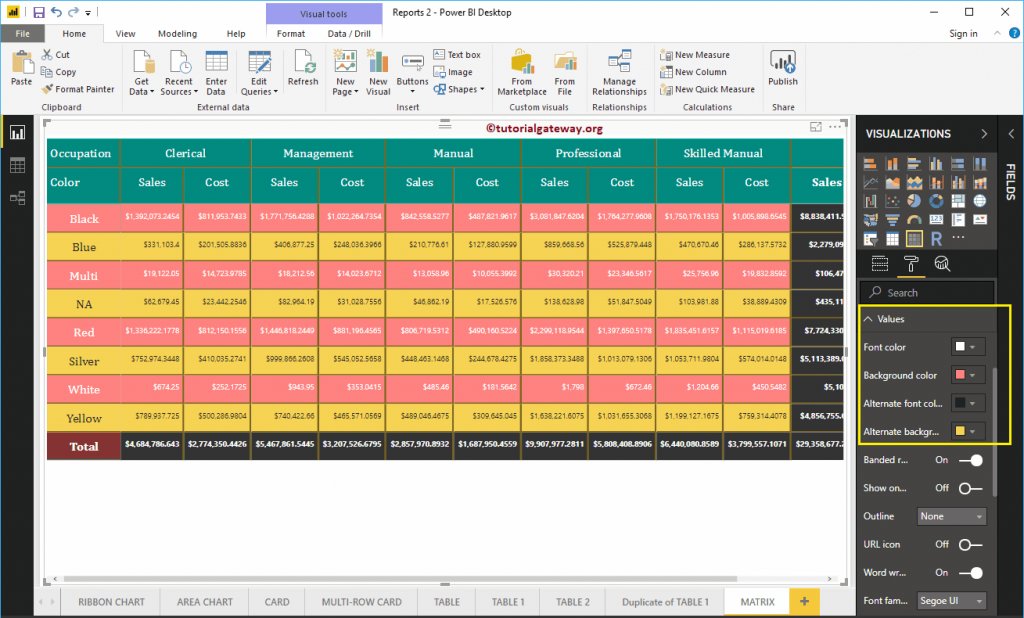Switch to the Modeling ribbon tab

point(177,33)
